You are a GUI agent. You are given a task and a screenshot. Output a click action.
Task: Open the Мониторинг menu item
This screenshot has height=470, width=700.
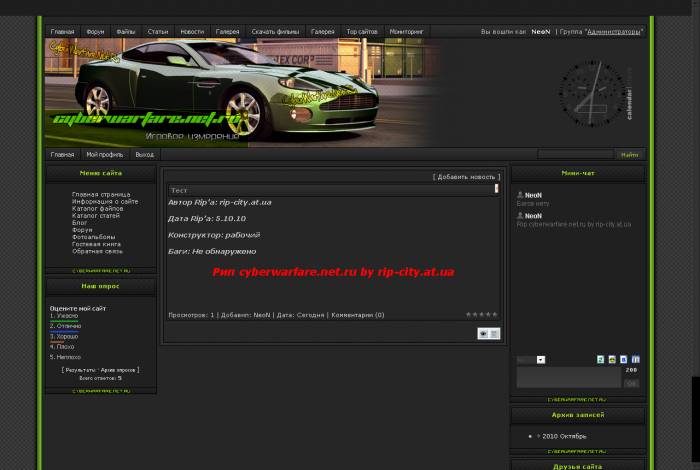click(x=406, y=32)
